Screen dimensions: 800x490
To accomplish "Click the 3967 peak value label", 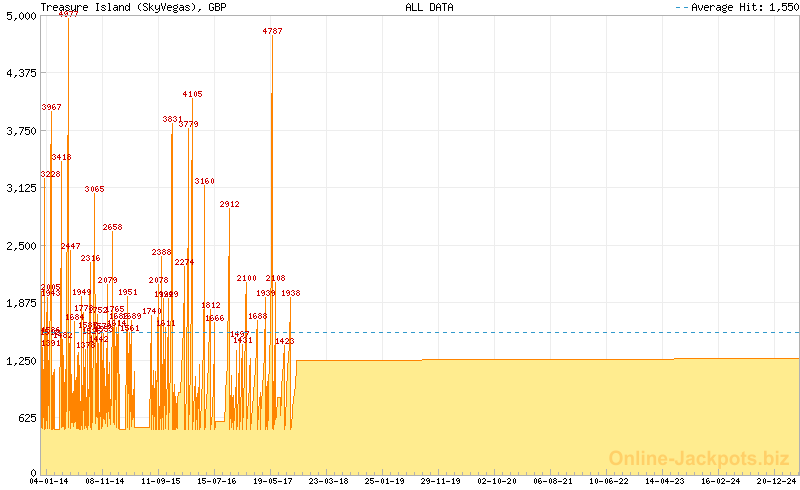I will point(51,107).
